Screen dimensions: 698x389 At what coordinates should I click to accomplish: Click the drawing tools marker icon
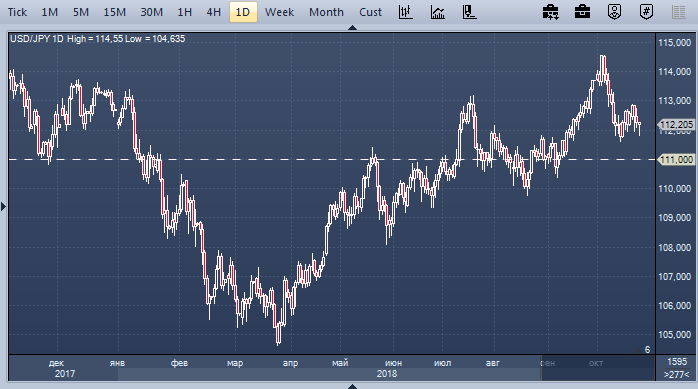click(x=469, y=12)
